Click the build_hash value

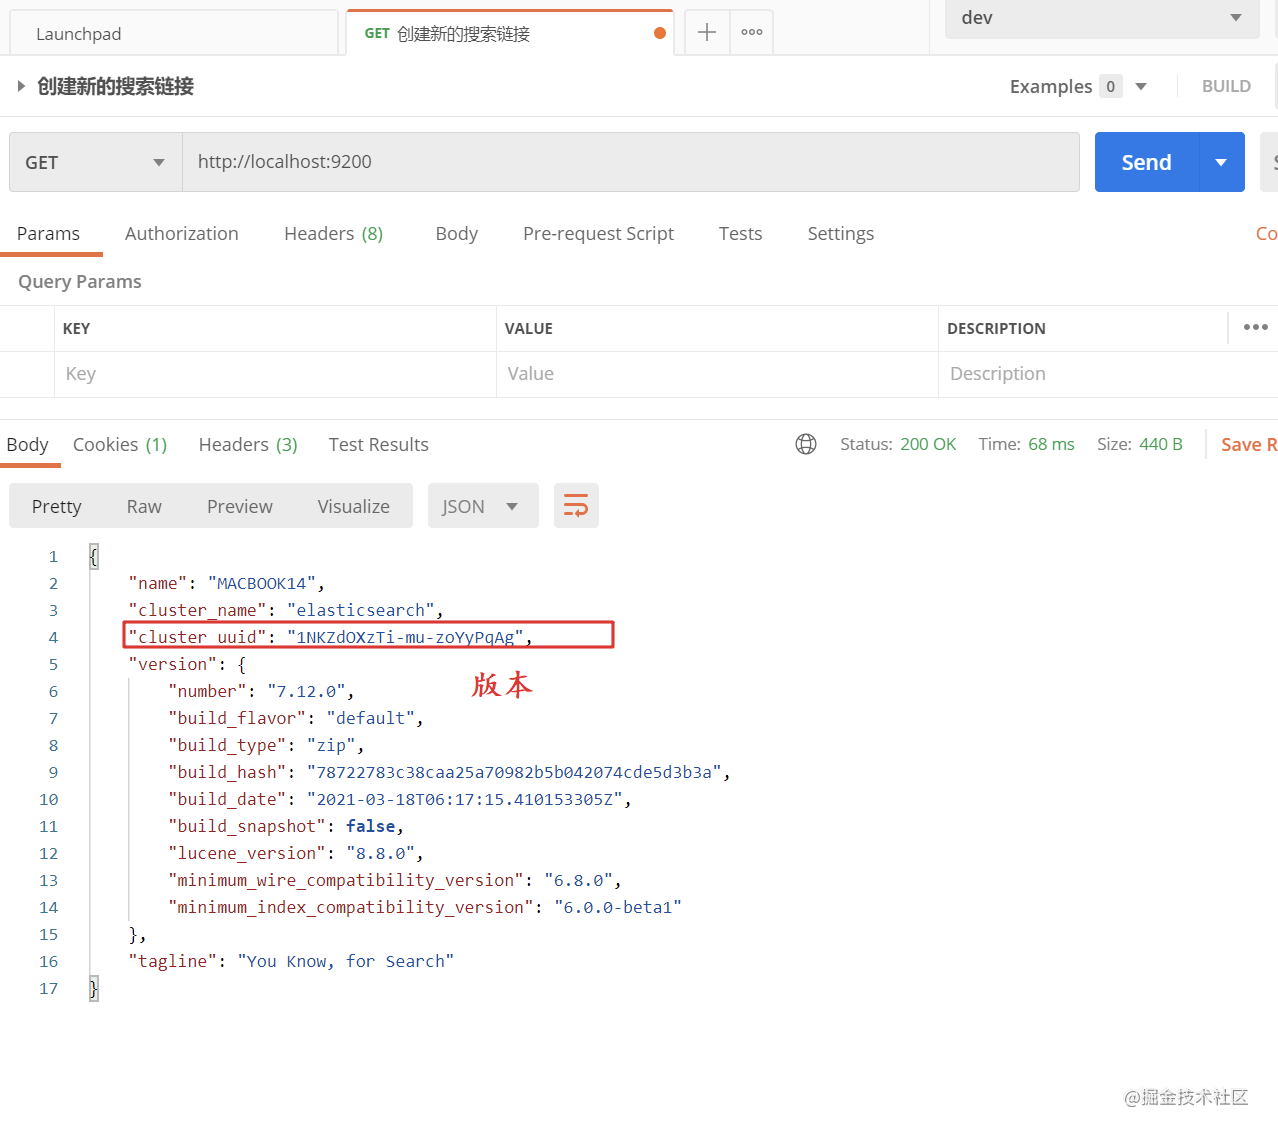514,772
